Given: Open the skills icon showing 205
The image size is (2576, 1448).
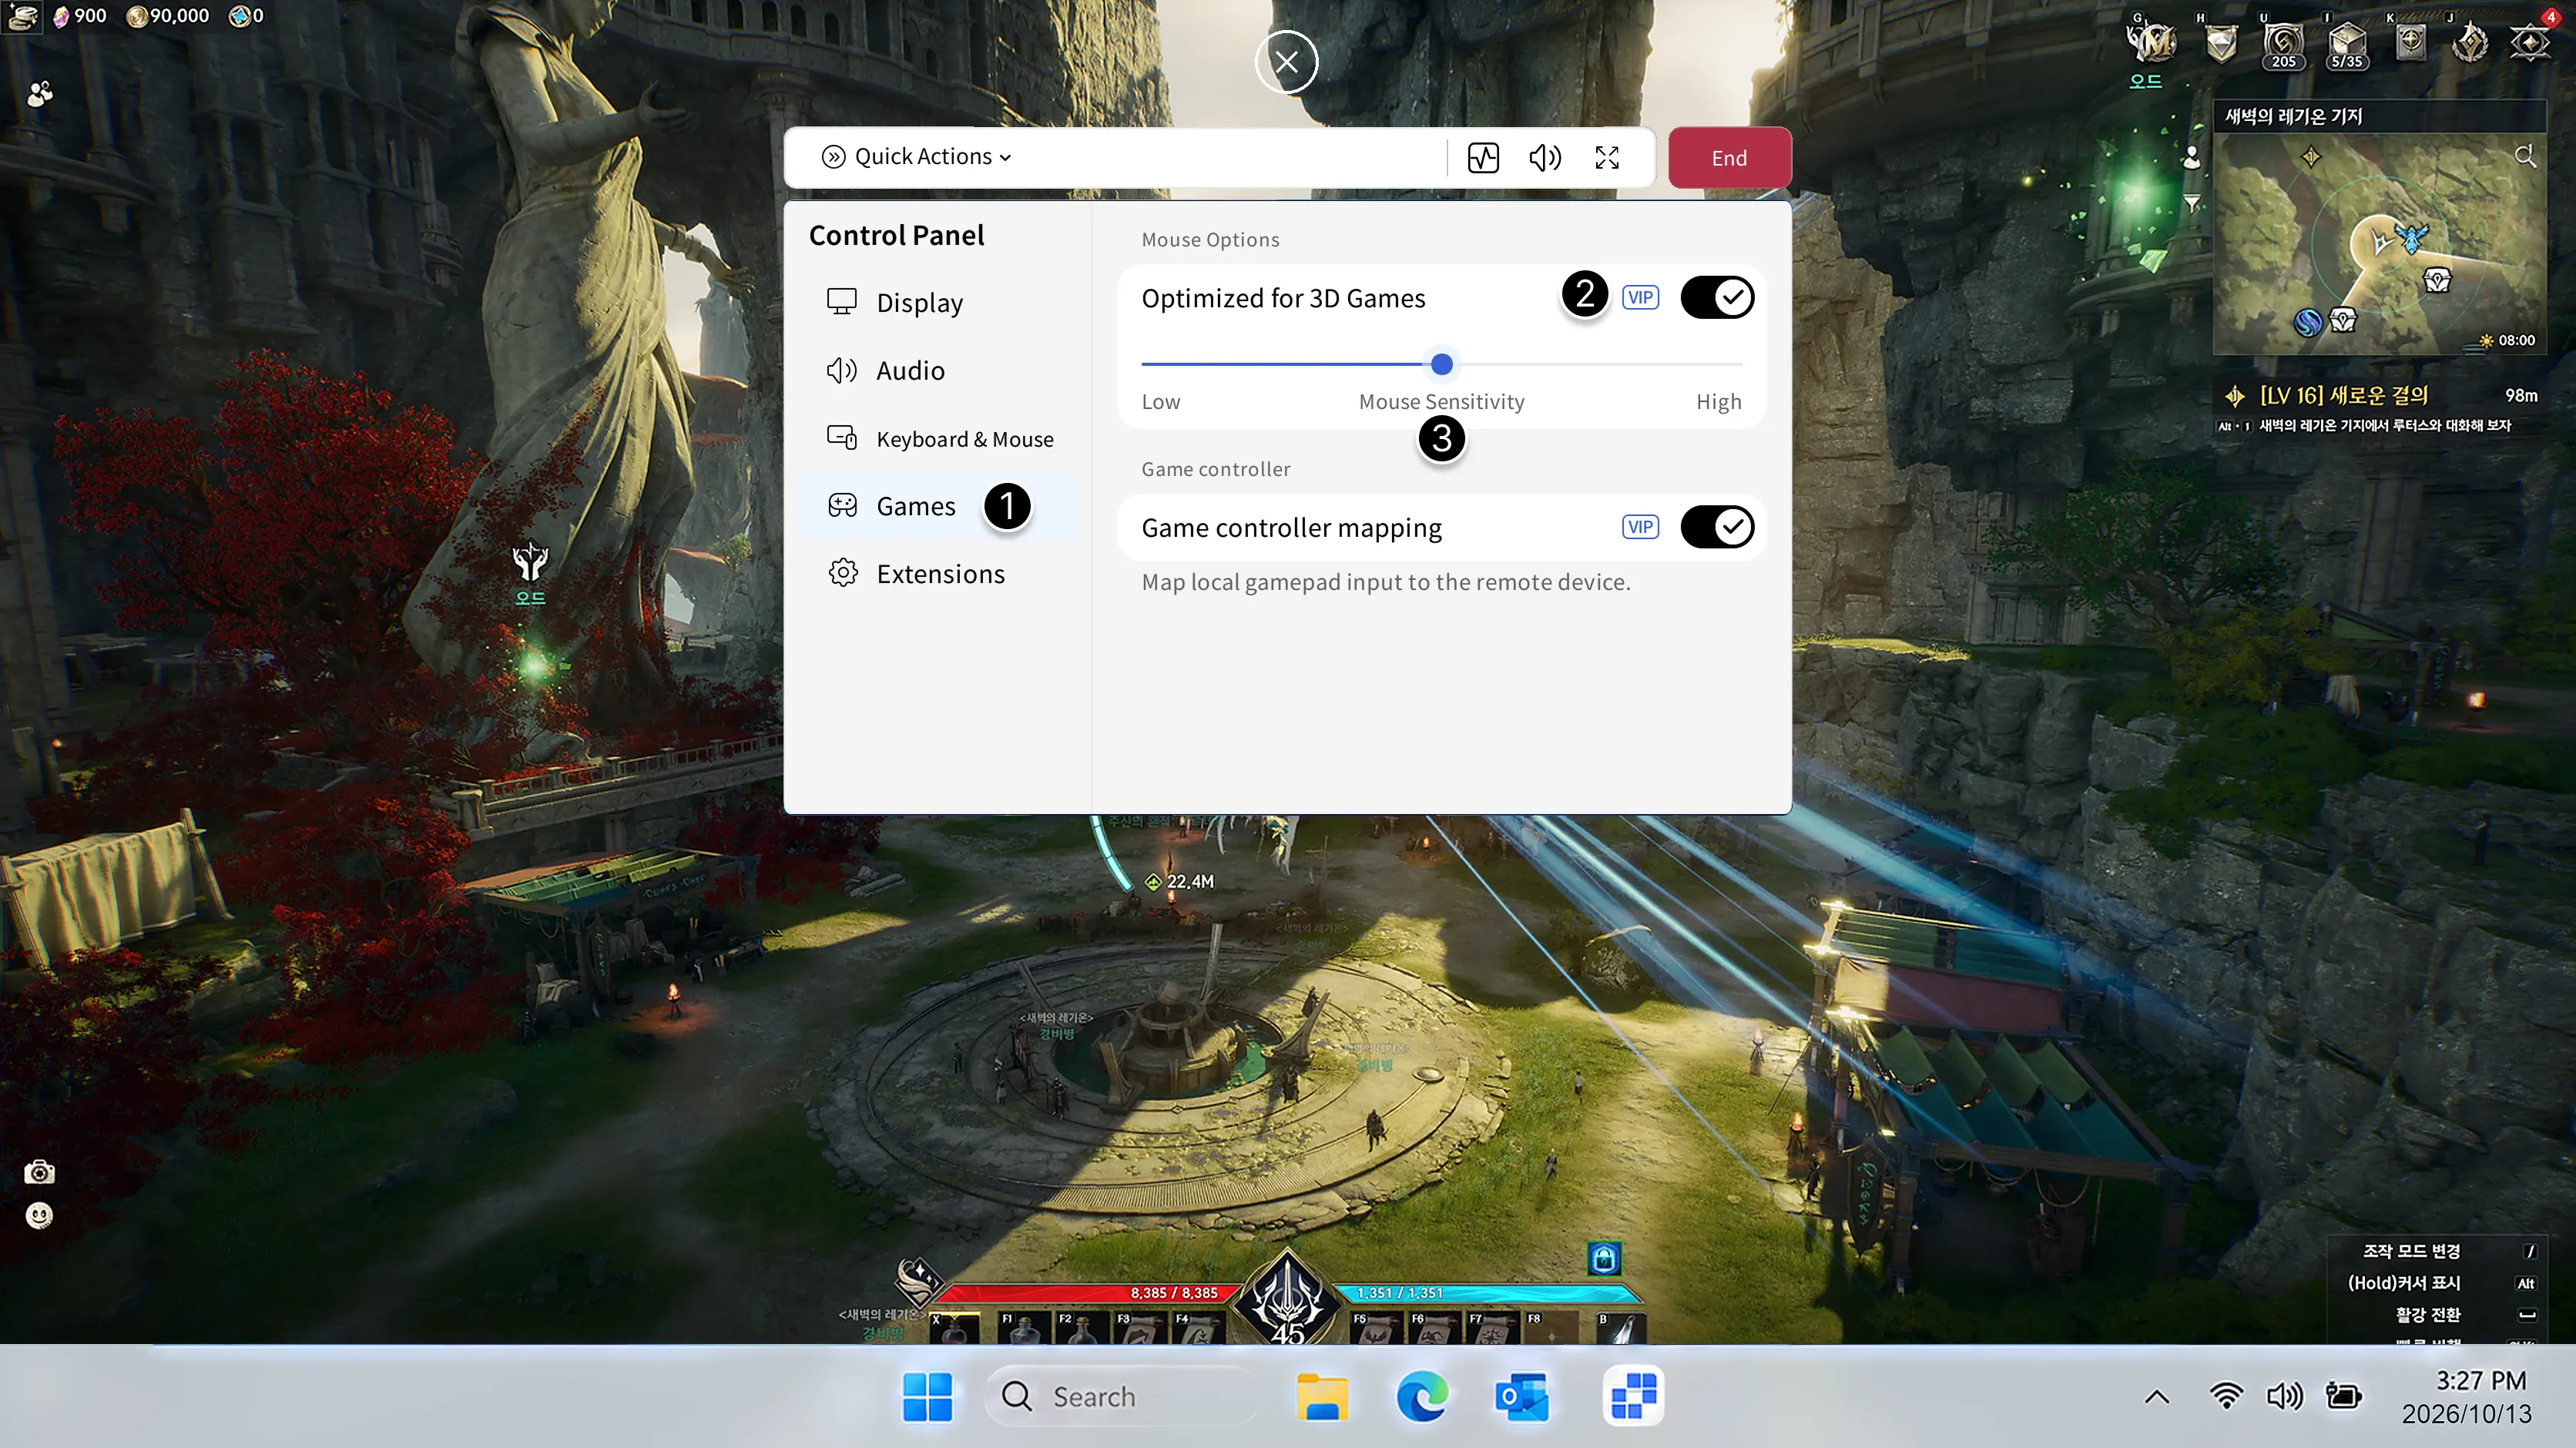Looking at the screenshot, I should pyautogui.click(x=2284, y=44).
